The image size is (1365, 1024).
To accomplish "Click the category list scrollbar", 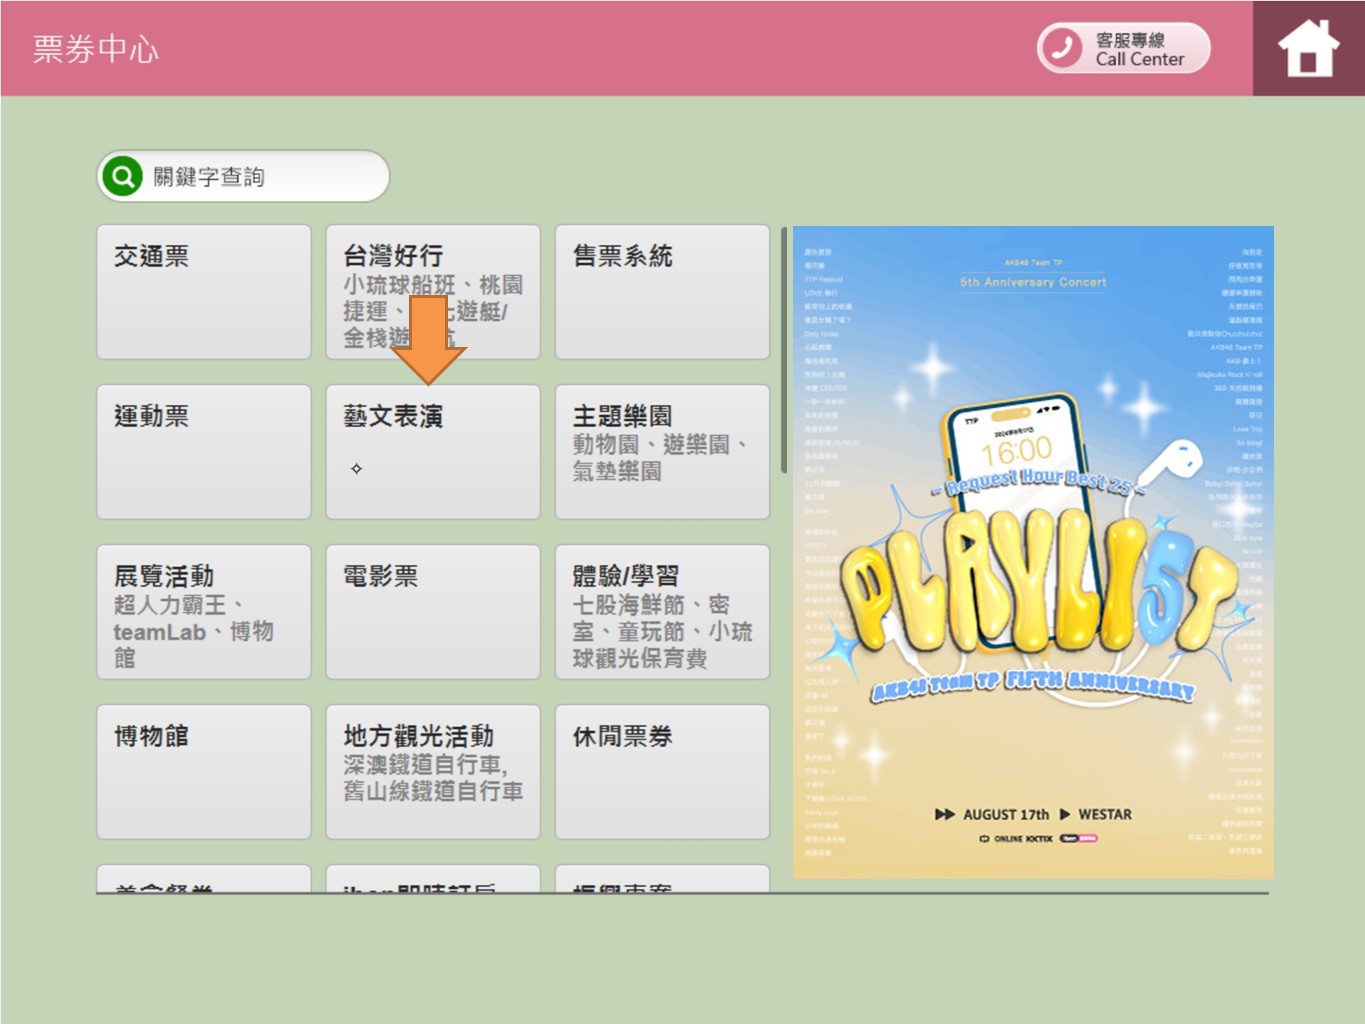I will 784,350.
